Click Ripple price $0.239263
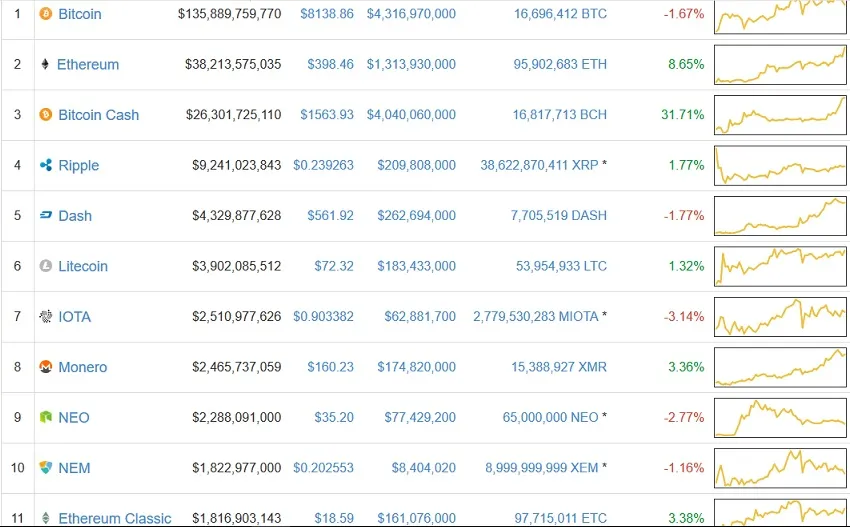The height and width of the screenshot is (527, 850). click(x=323, y=165)
